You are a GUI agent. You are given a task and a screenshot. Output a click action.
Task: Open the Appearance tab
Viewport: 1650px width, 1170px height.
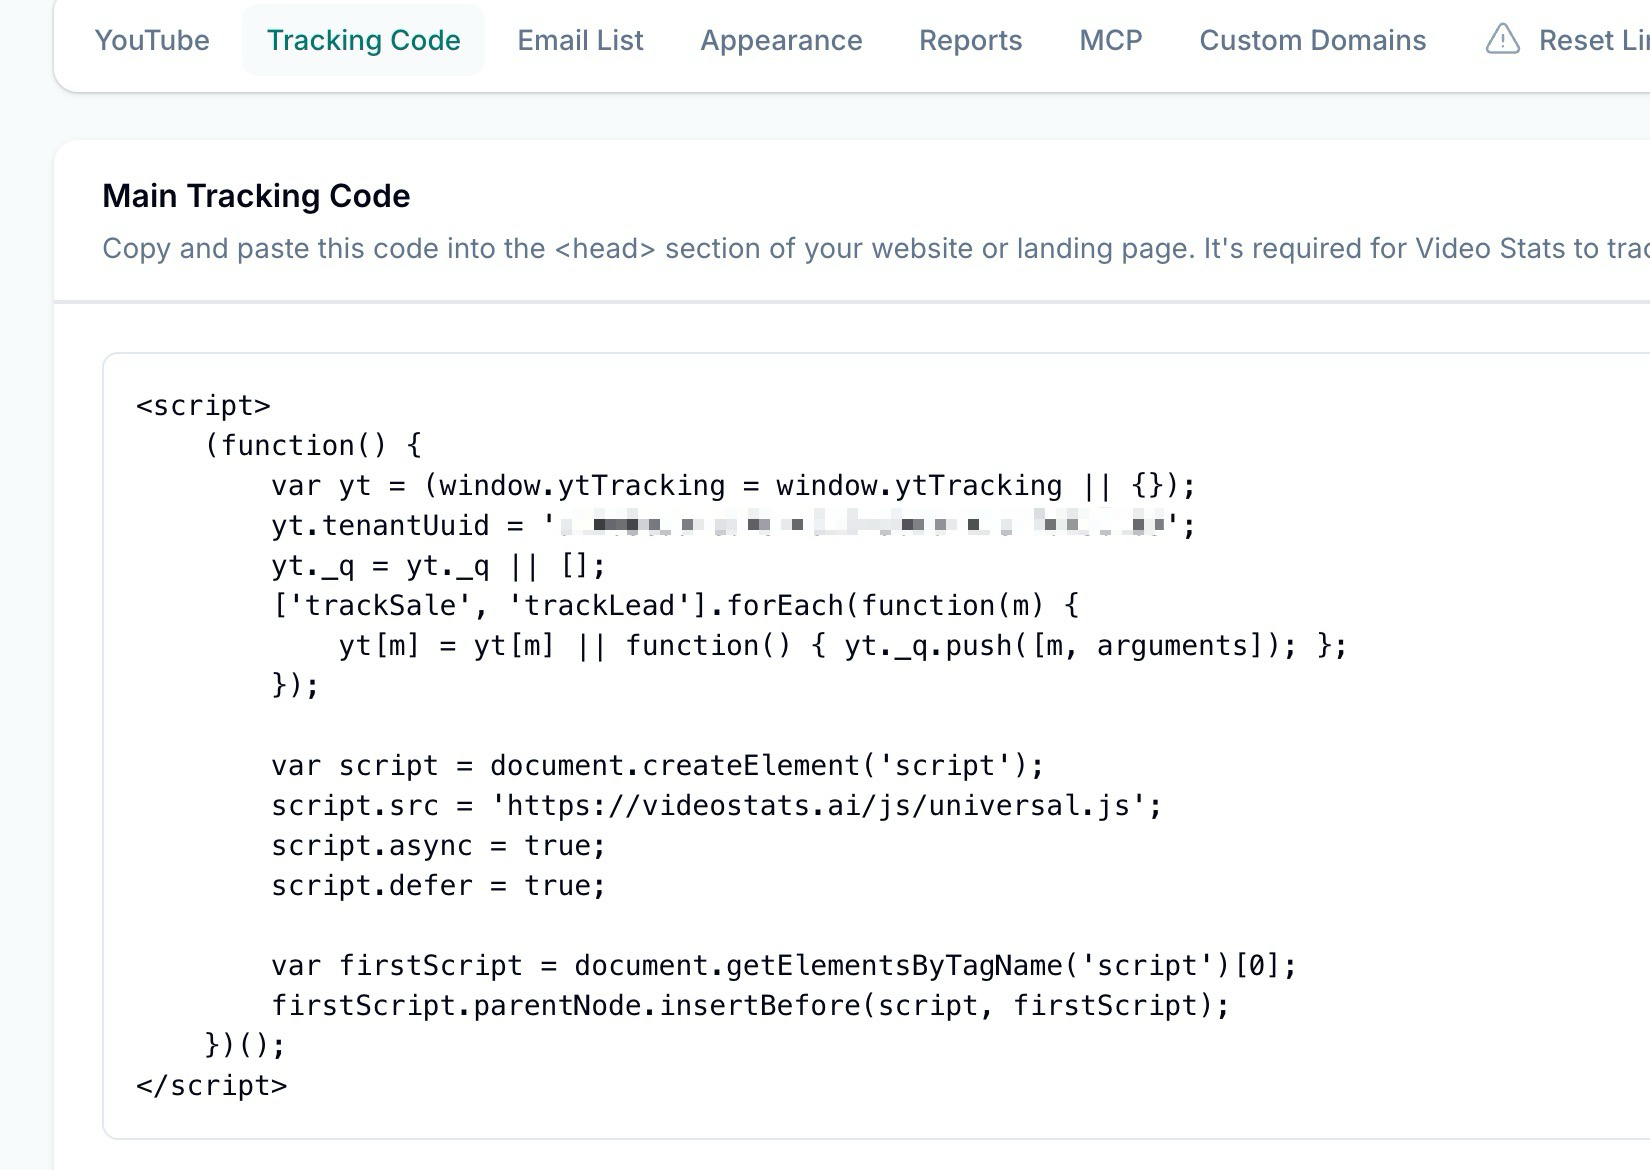pyautogui.click(x=781, y=40)
